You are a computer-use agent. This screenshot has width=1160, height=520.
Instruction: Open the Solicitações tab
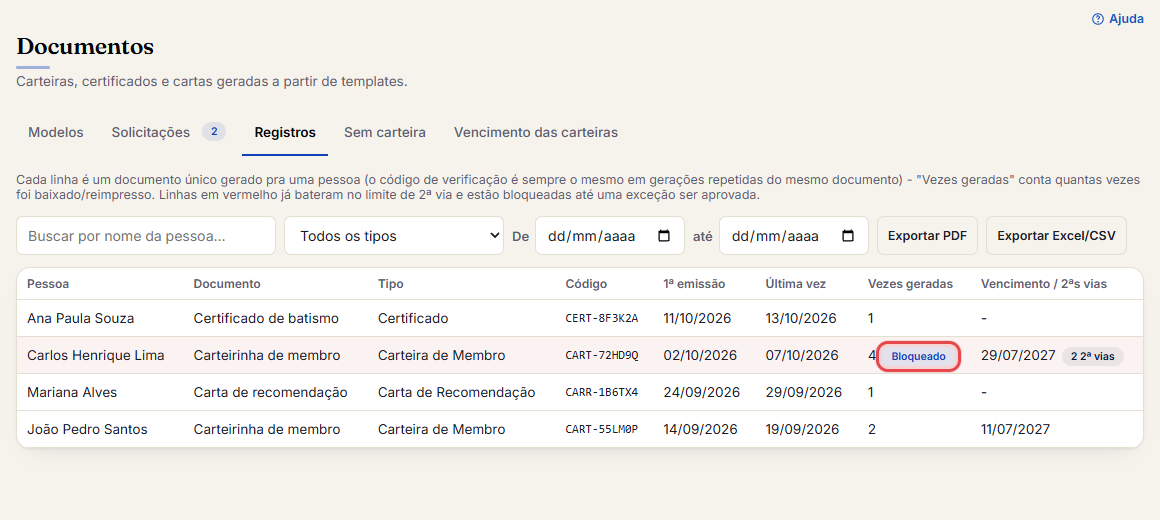pos(169,132)
